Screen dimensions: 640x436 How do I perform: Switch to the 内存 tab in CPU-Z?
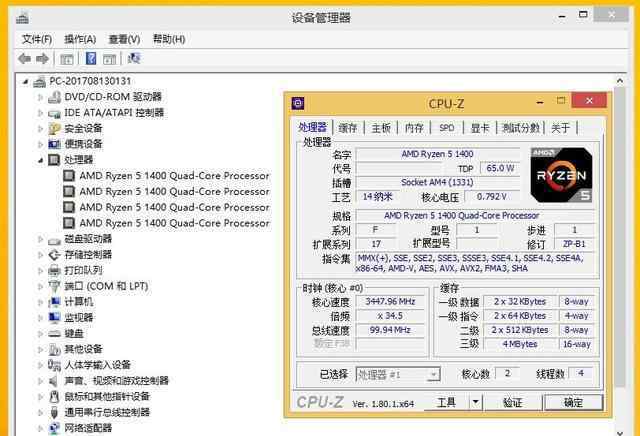414,128
